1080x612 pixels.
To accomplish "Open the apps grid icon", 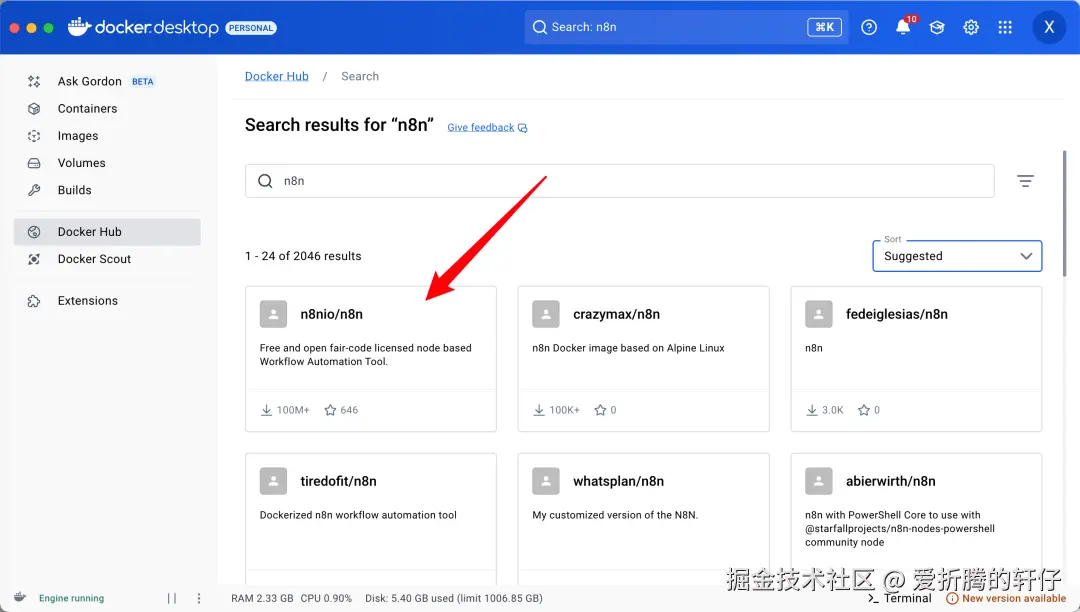I will pos(1005,28).
